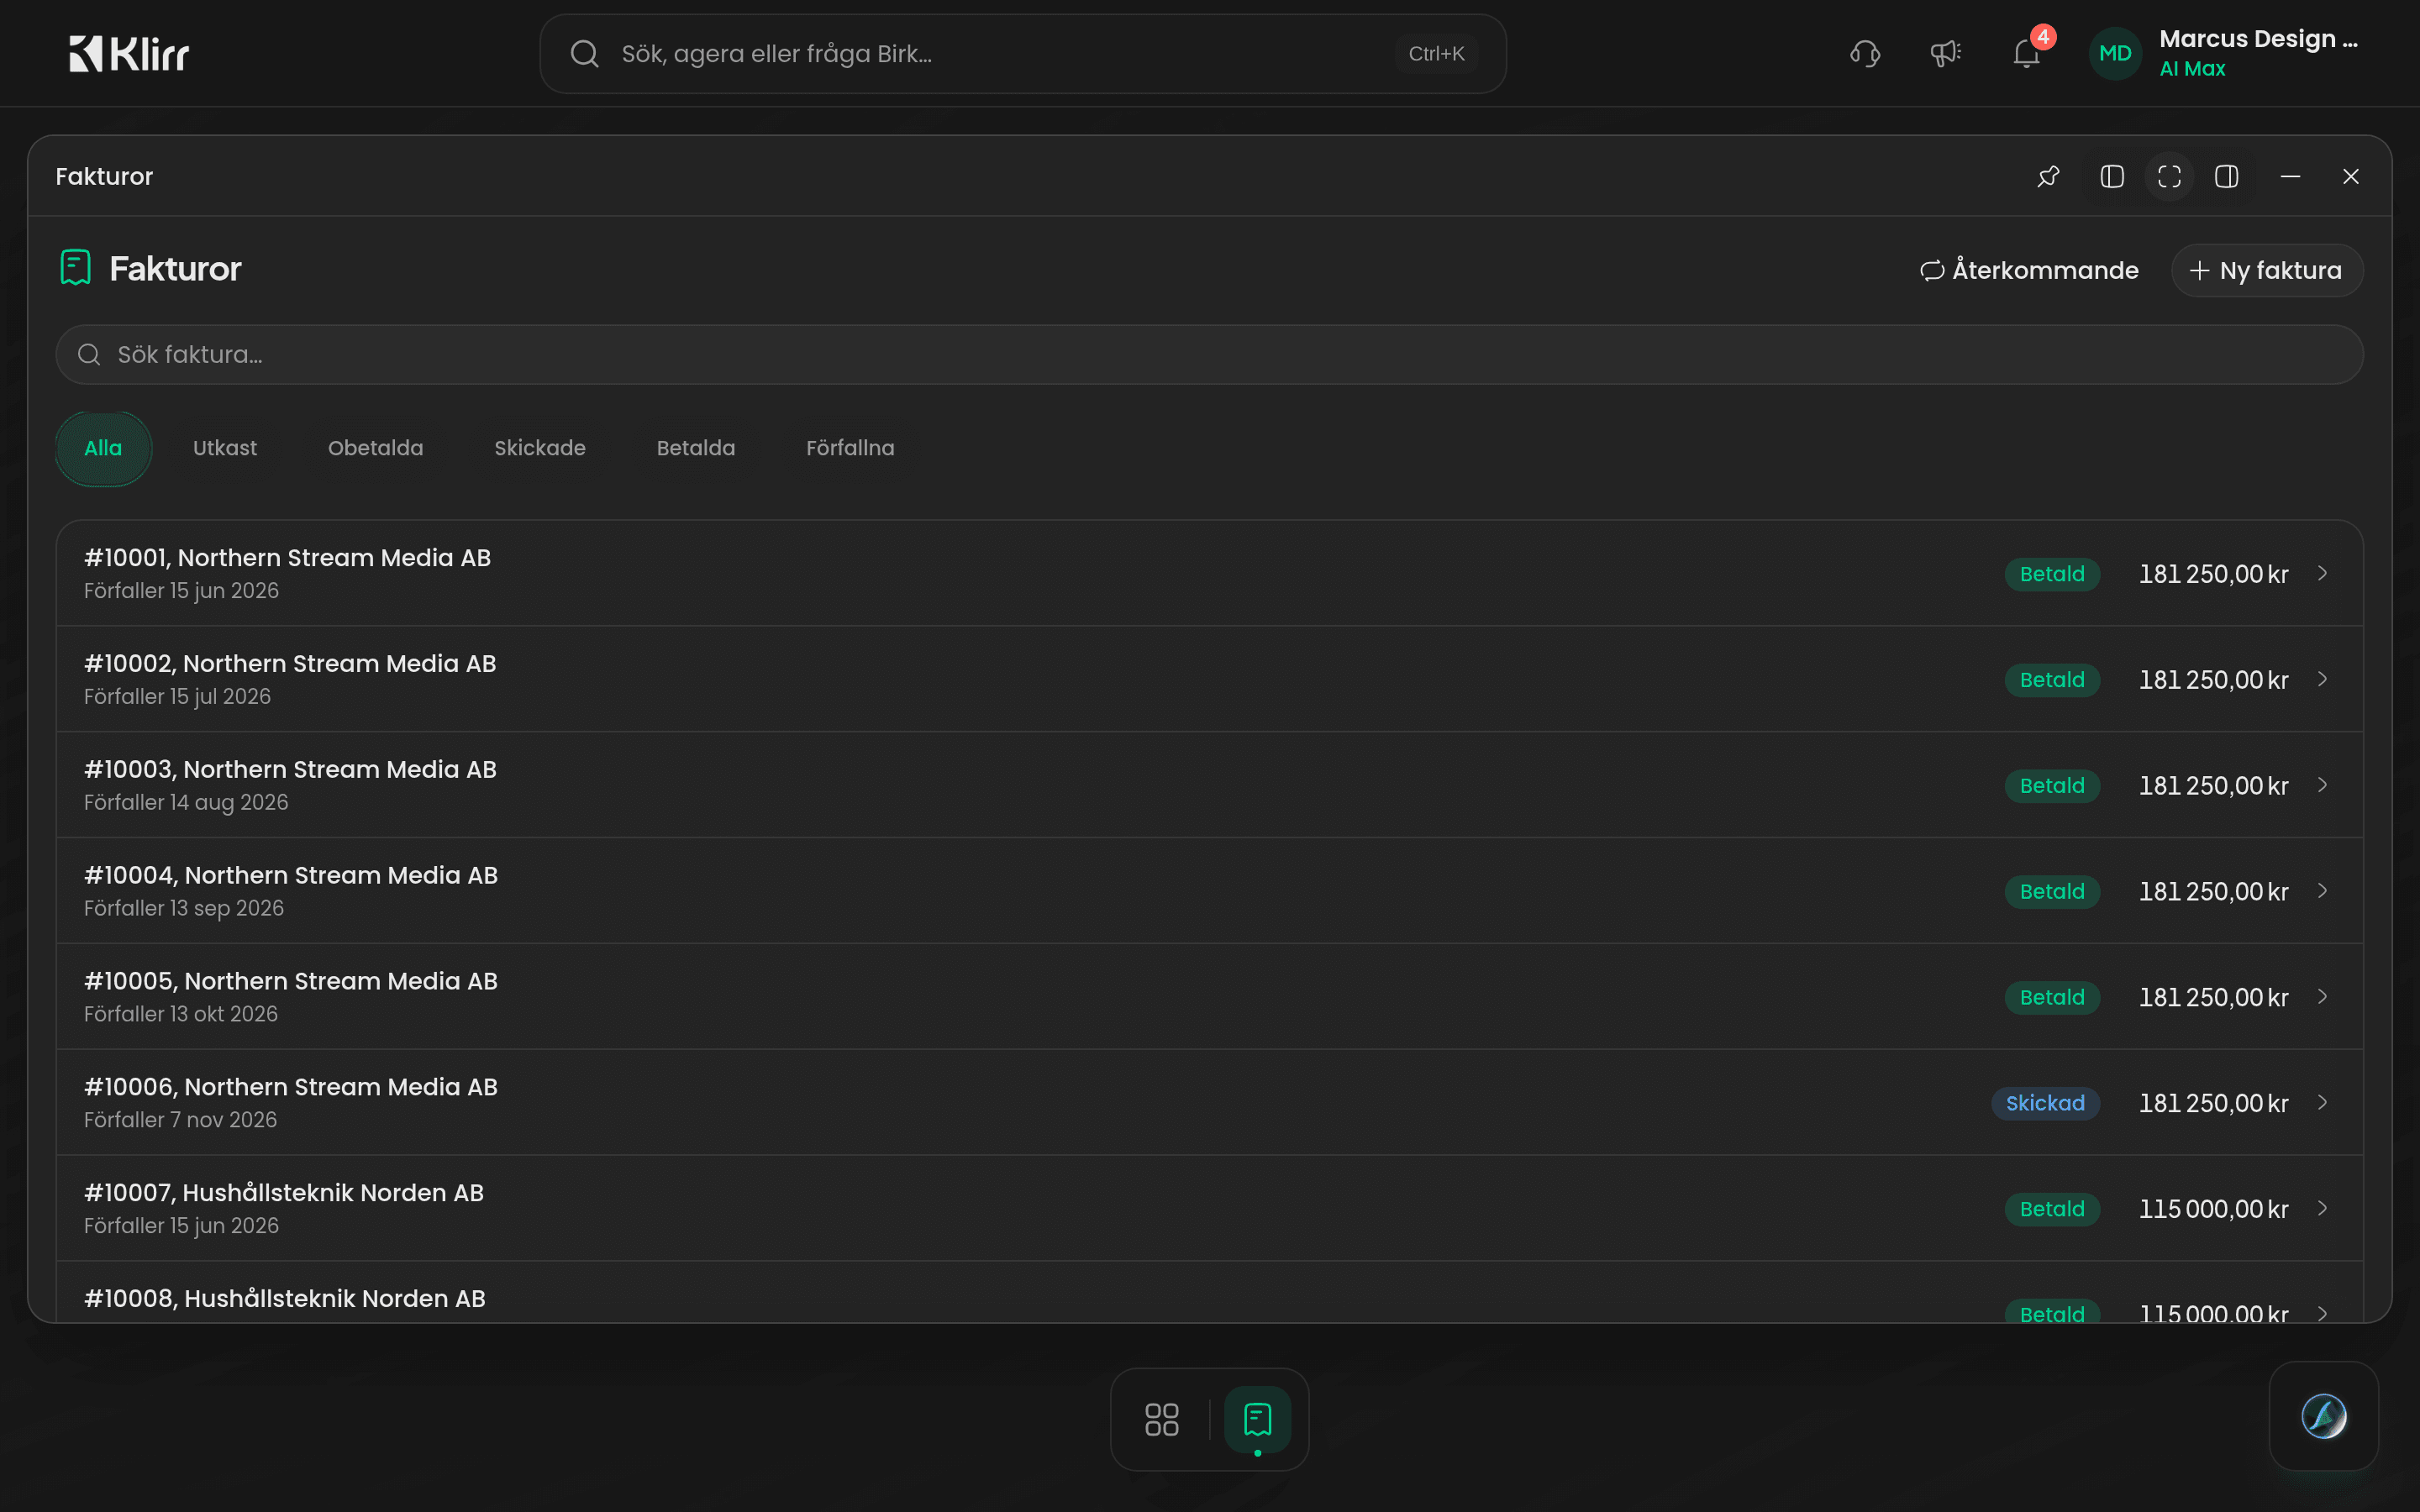Expand invoice #10001 chevron
2420x1512 pixels.
click(x=2322, y=573)
